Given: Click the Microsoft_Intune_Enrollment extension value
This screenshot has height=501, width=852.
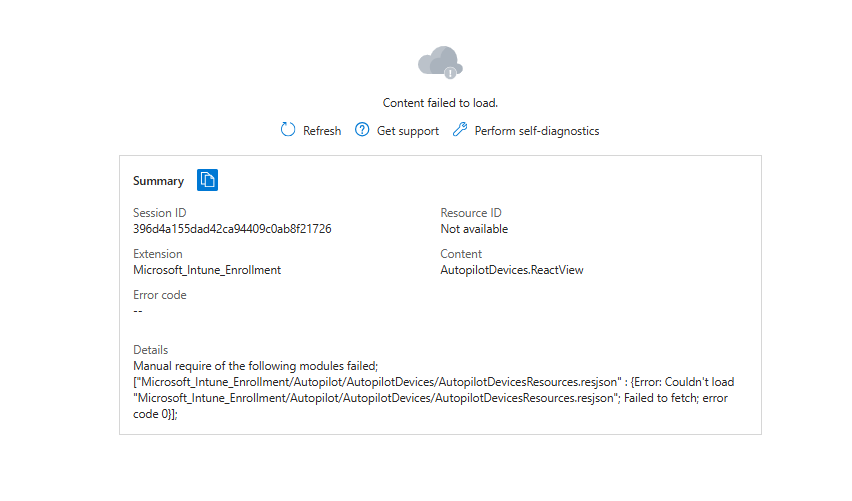Looking at the screenshot, I should (207, 270).
